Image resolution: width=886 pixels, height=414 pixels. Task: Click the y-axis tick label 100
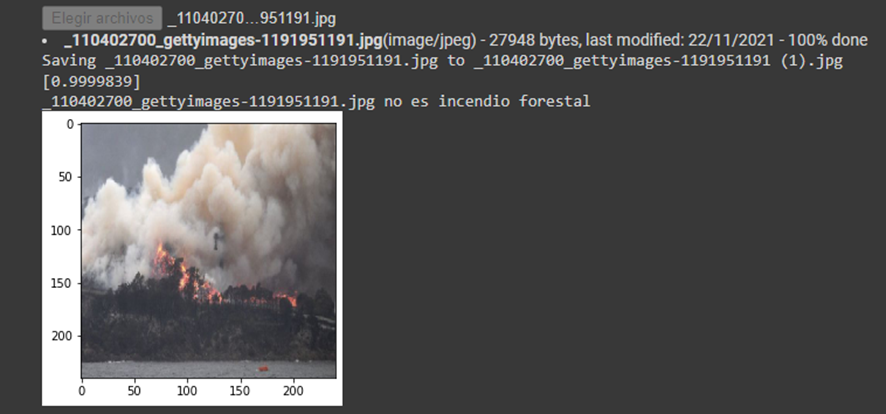point(66,230)
